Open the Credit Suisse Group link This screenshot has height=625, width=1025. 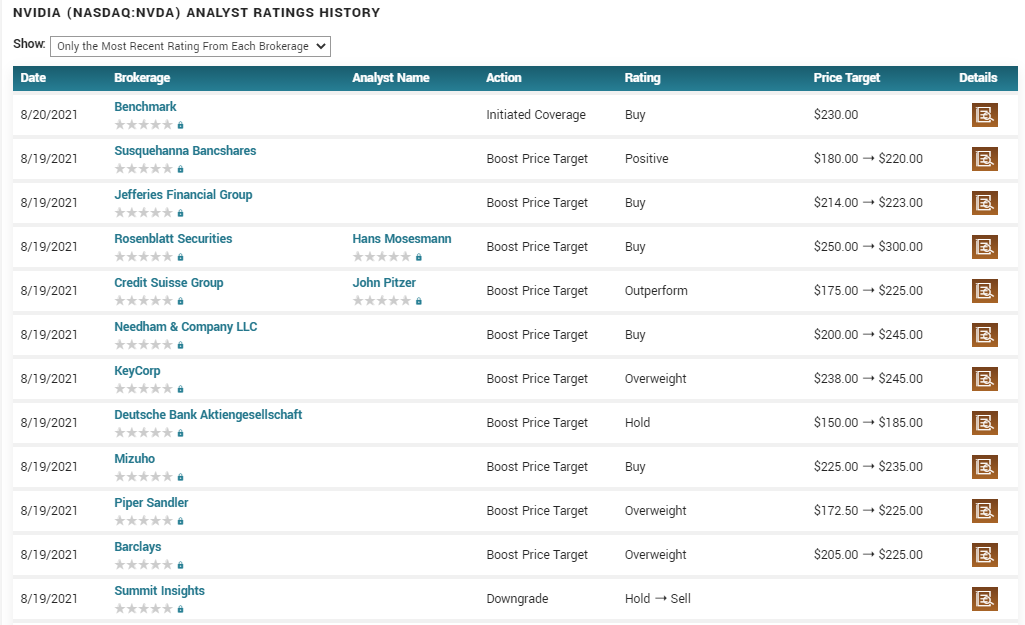(169, 282)
